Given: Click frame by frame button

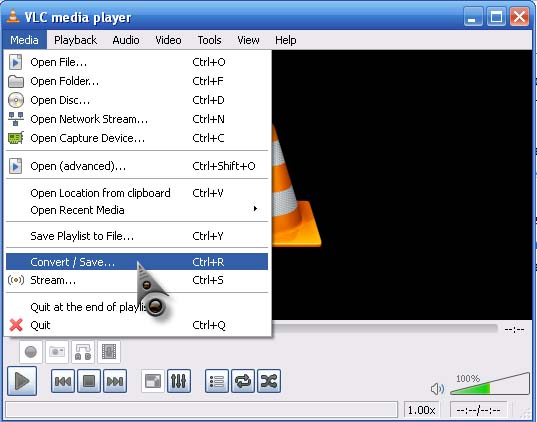Looking at the screenshot, I should pos(109,352).
